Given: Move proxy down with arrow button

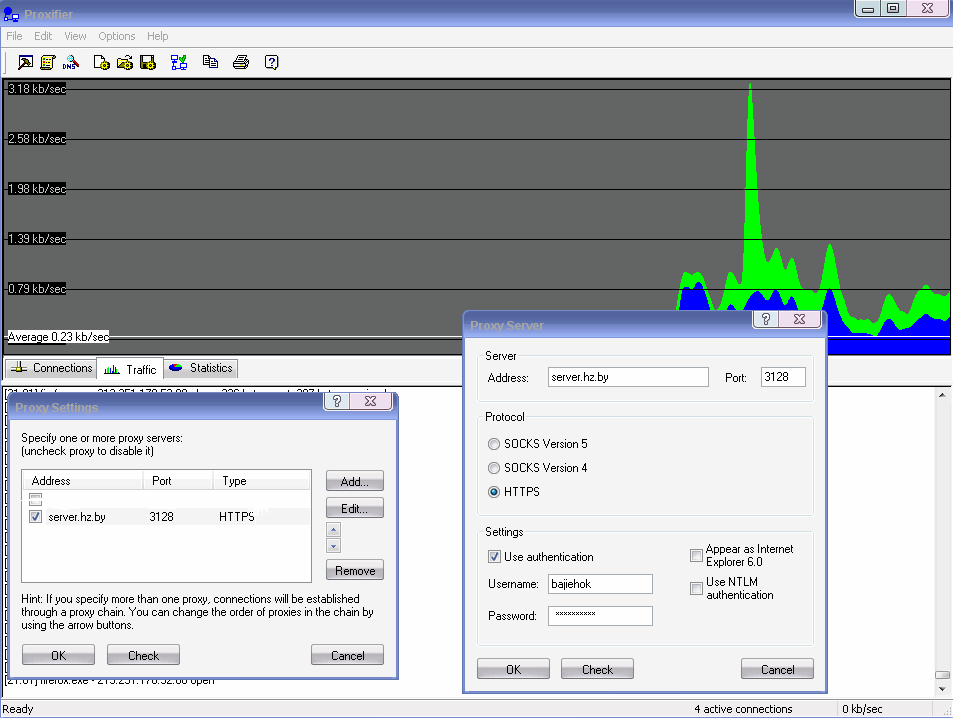Looking at the screenshot, I should pyautogui.click(x=333, y=545).
